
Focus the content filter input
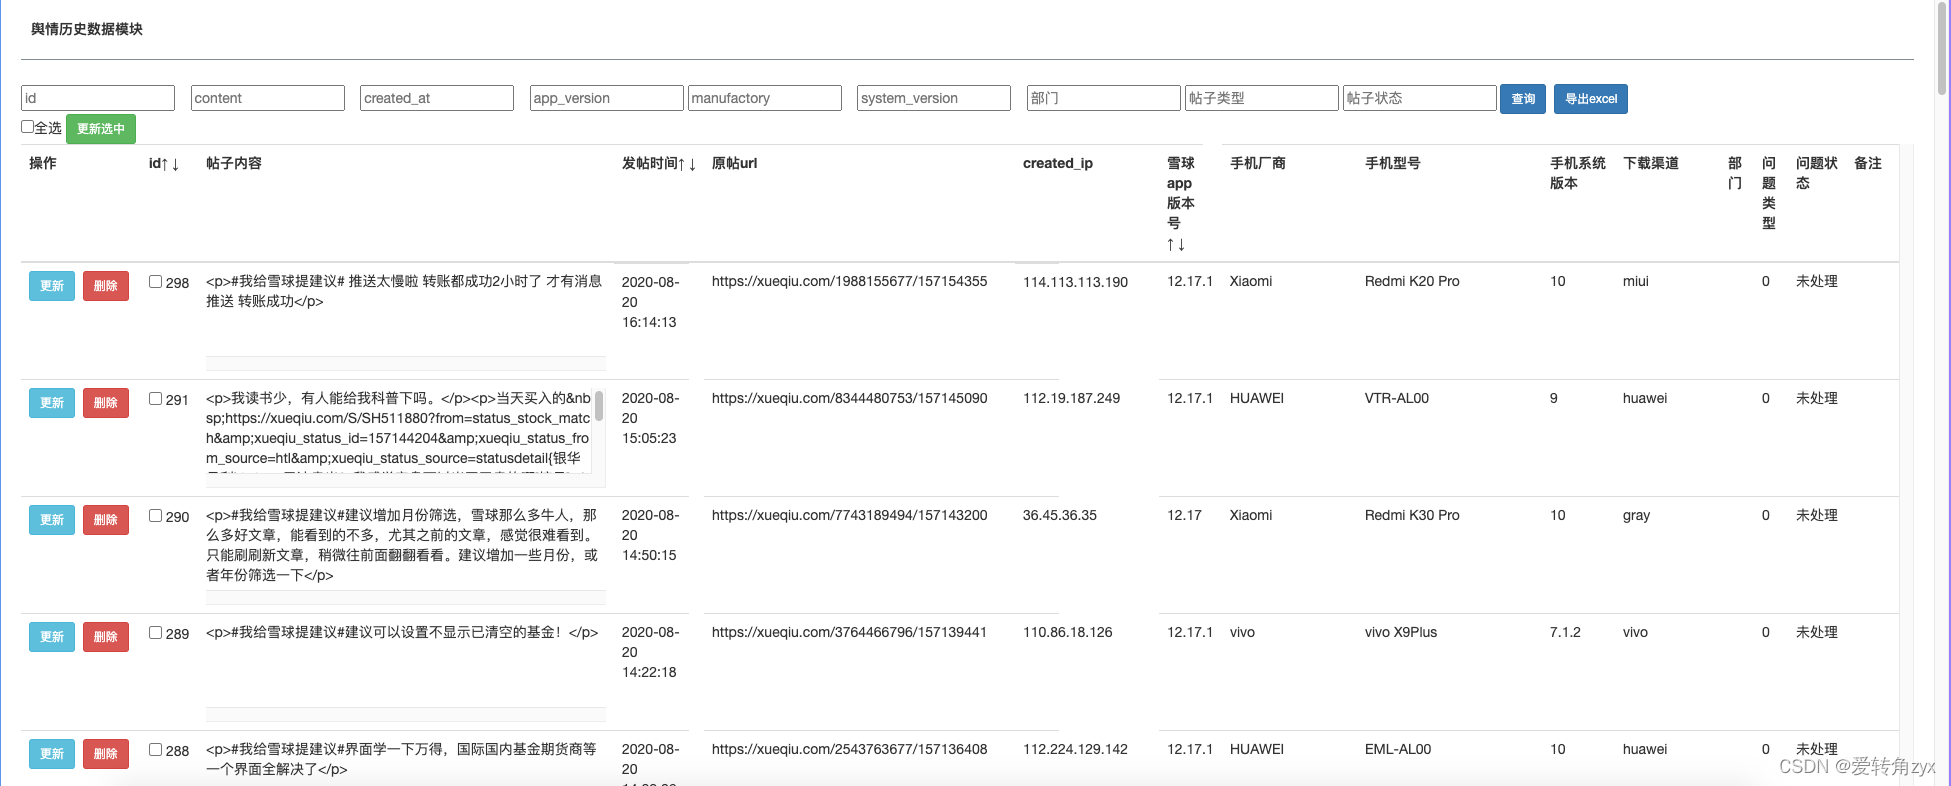268,98
